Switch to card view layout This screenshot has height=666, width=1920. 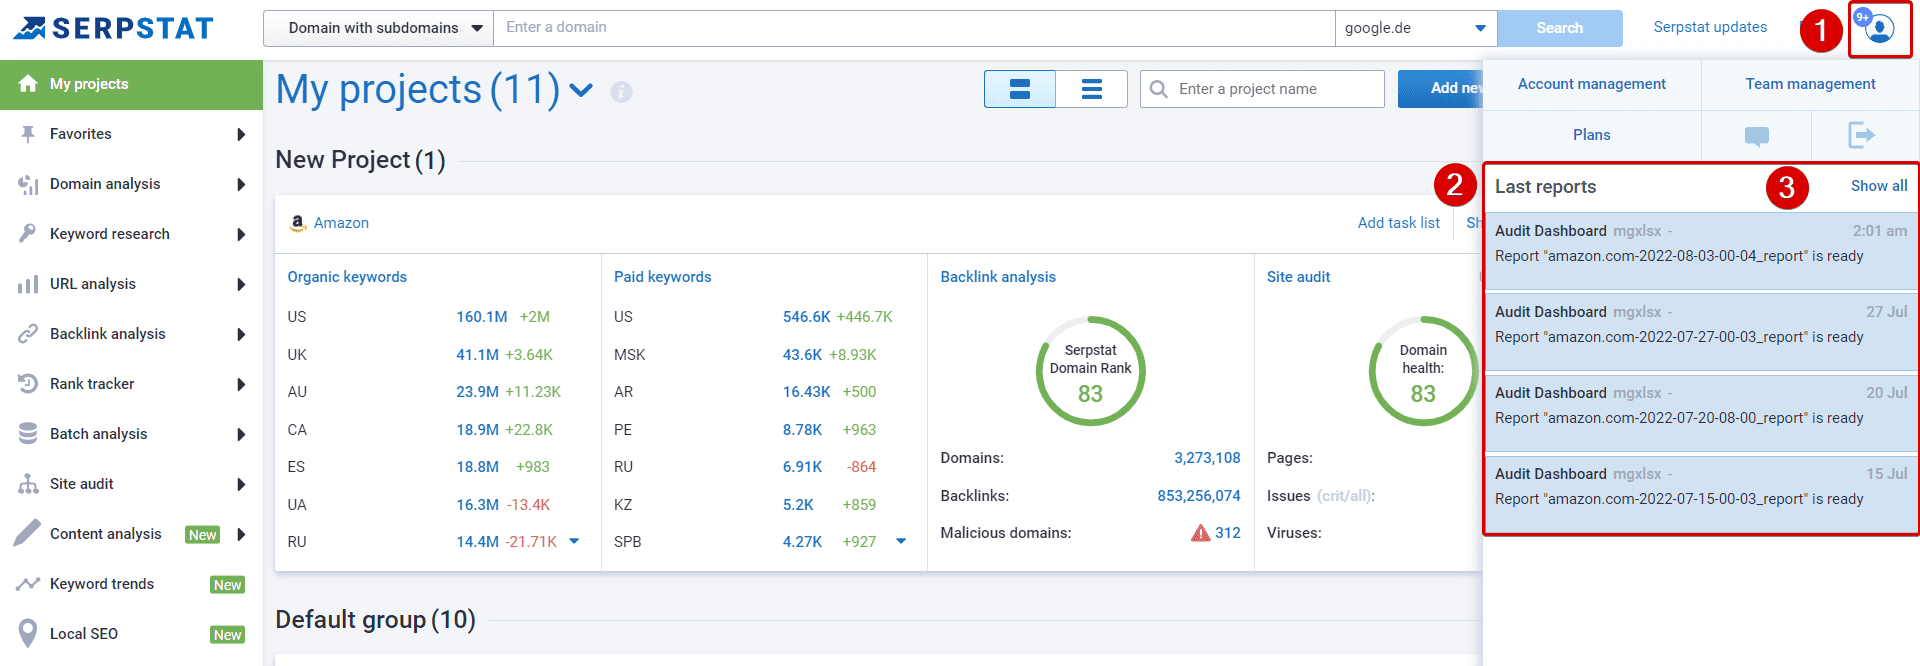coord(1020,89)
